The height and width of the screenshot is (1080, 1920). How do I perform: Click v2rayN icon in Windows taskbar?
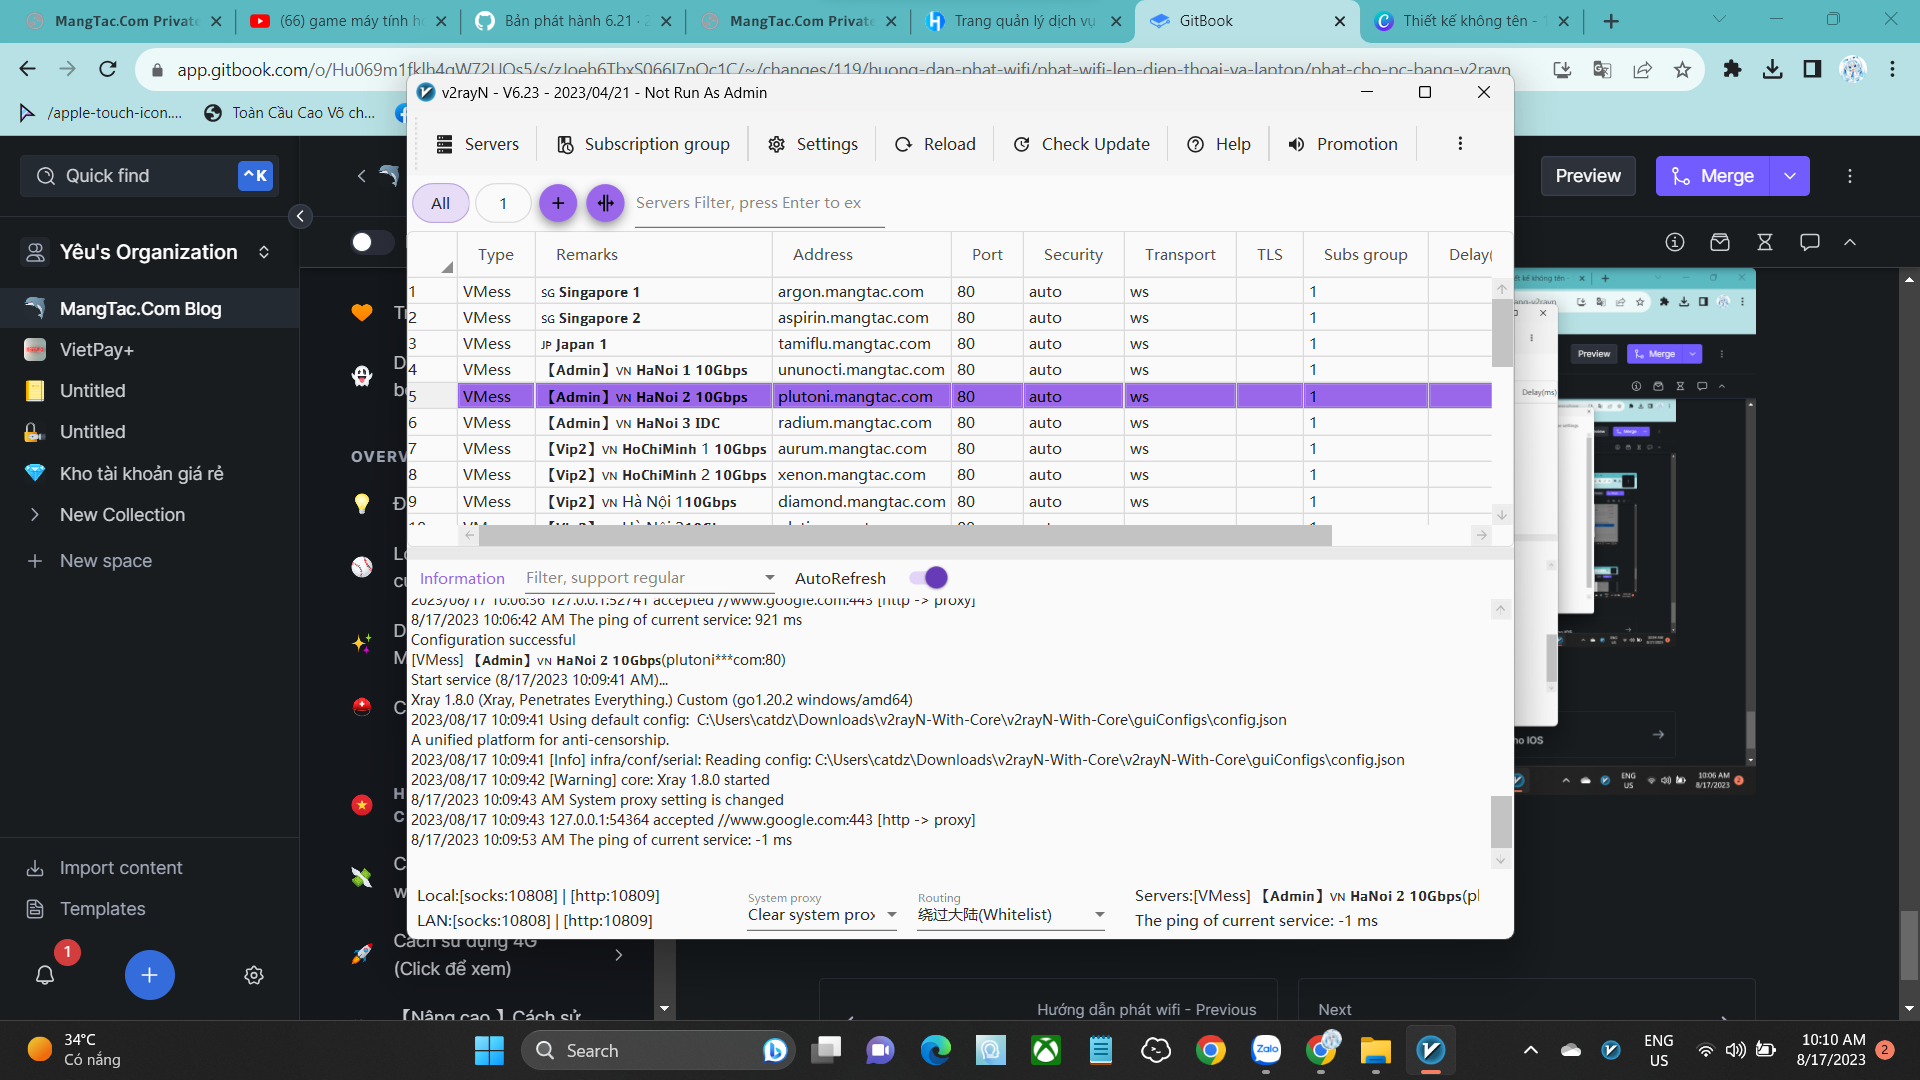[1430, 1050]
